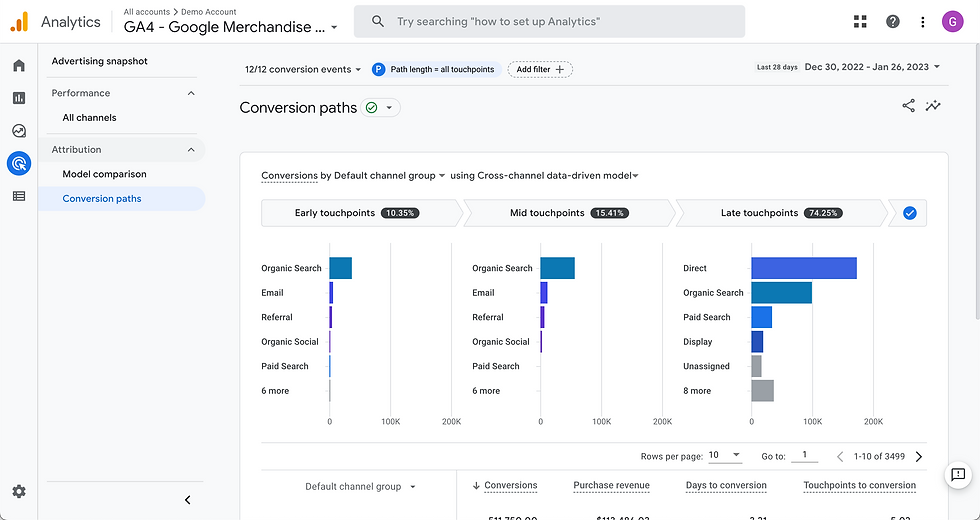
Task: Click the Share this report icon
Action: point(908,106)
